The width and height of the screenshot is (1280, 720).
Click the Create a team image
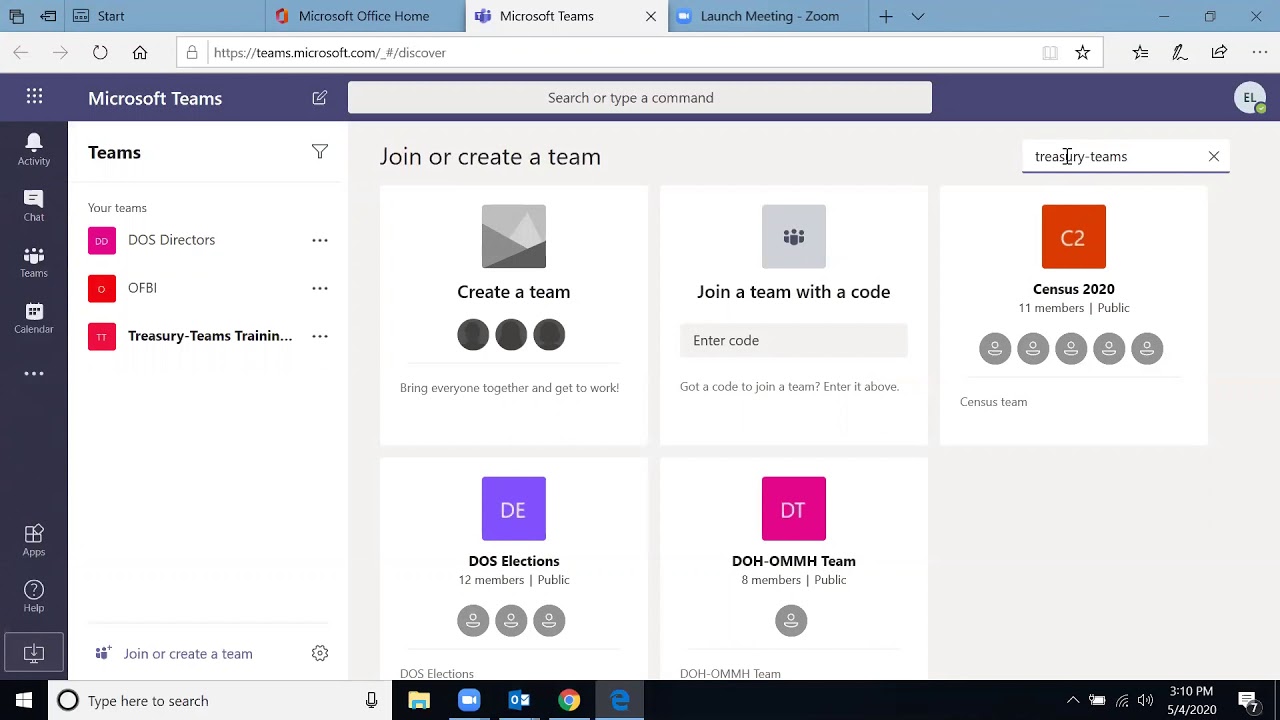[x=514, y=237]
